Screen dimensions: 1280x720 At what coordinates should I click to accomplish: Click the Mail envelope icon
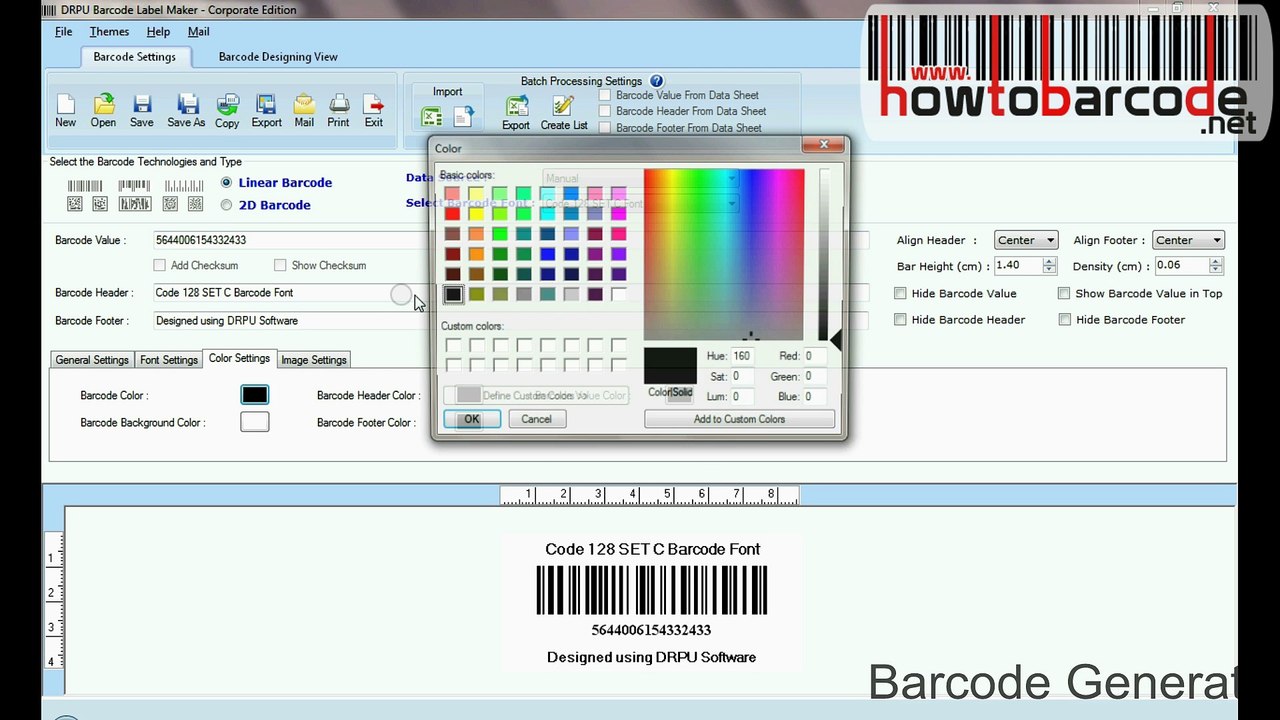[304, 110]
